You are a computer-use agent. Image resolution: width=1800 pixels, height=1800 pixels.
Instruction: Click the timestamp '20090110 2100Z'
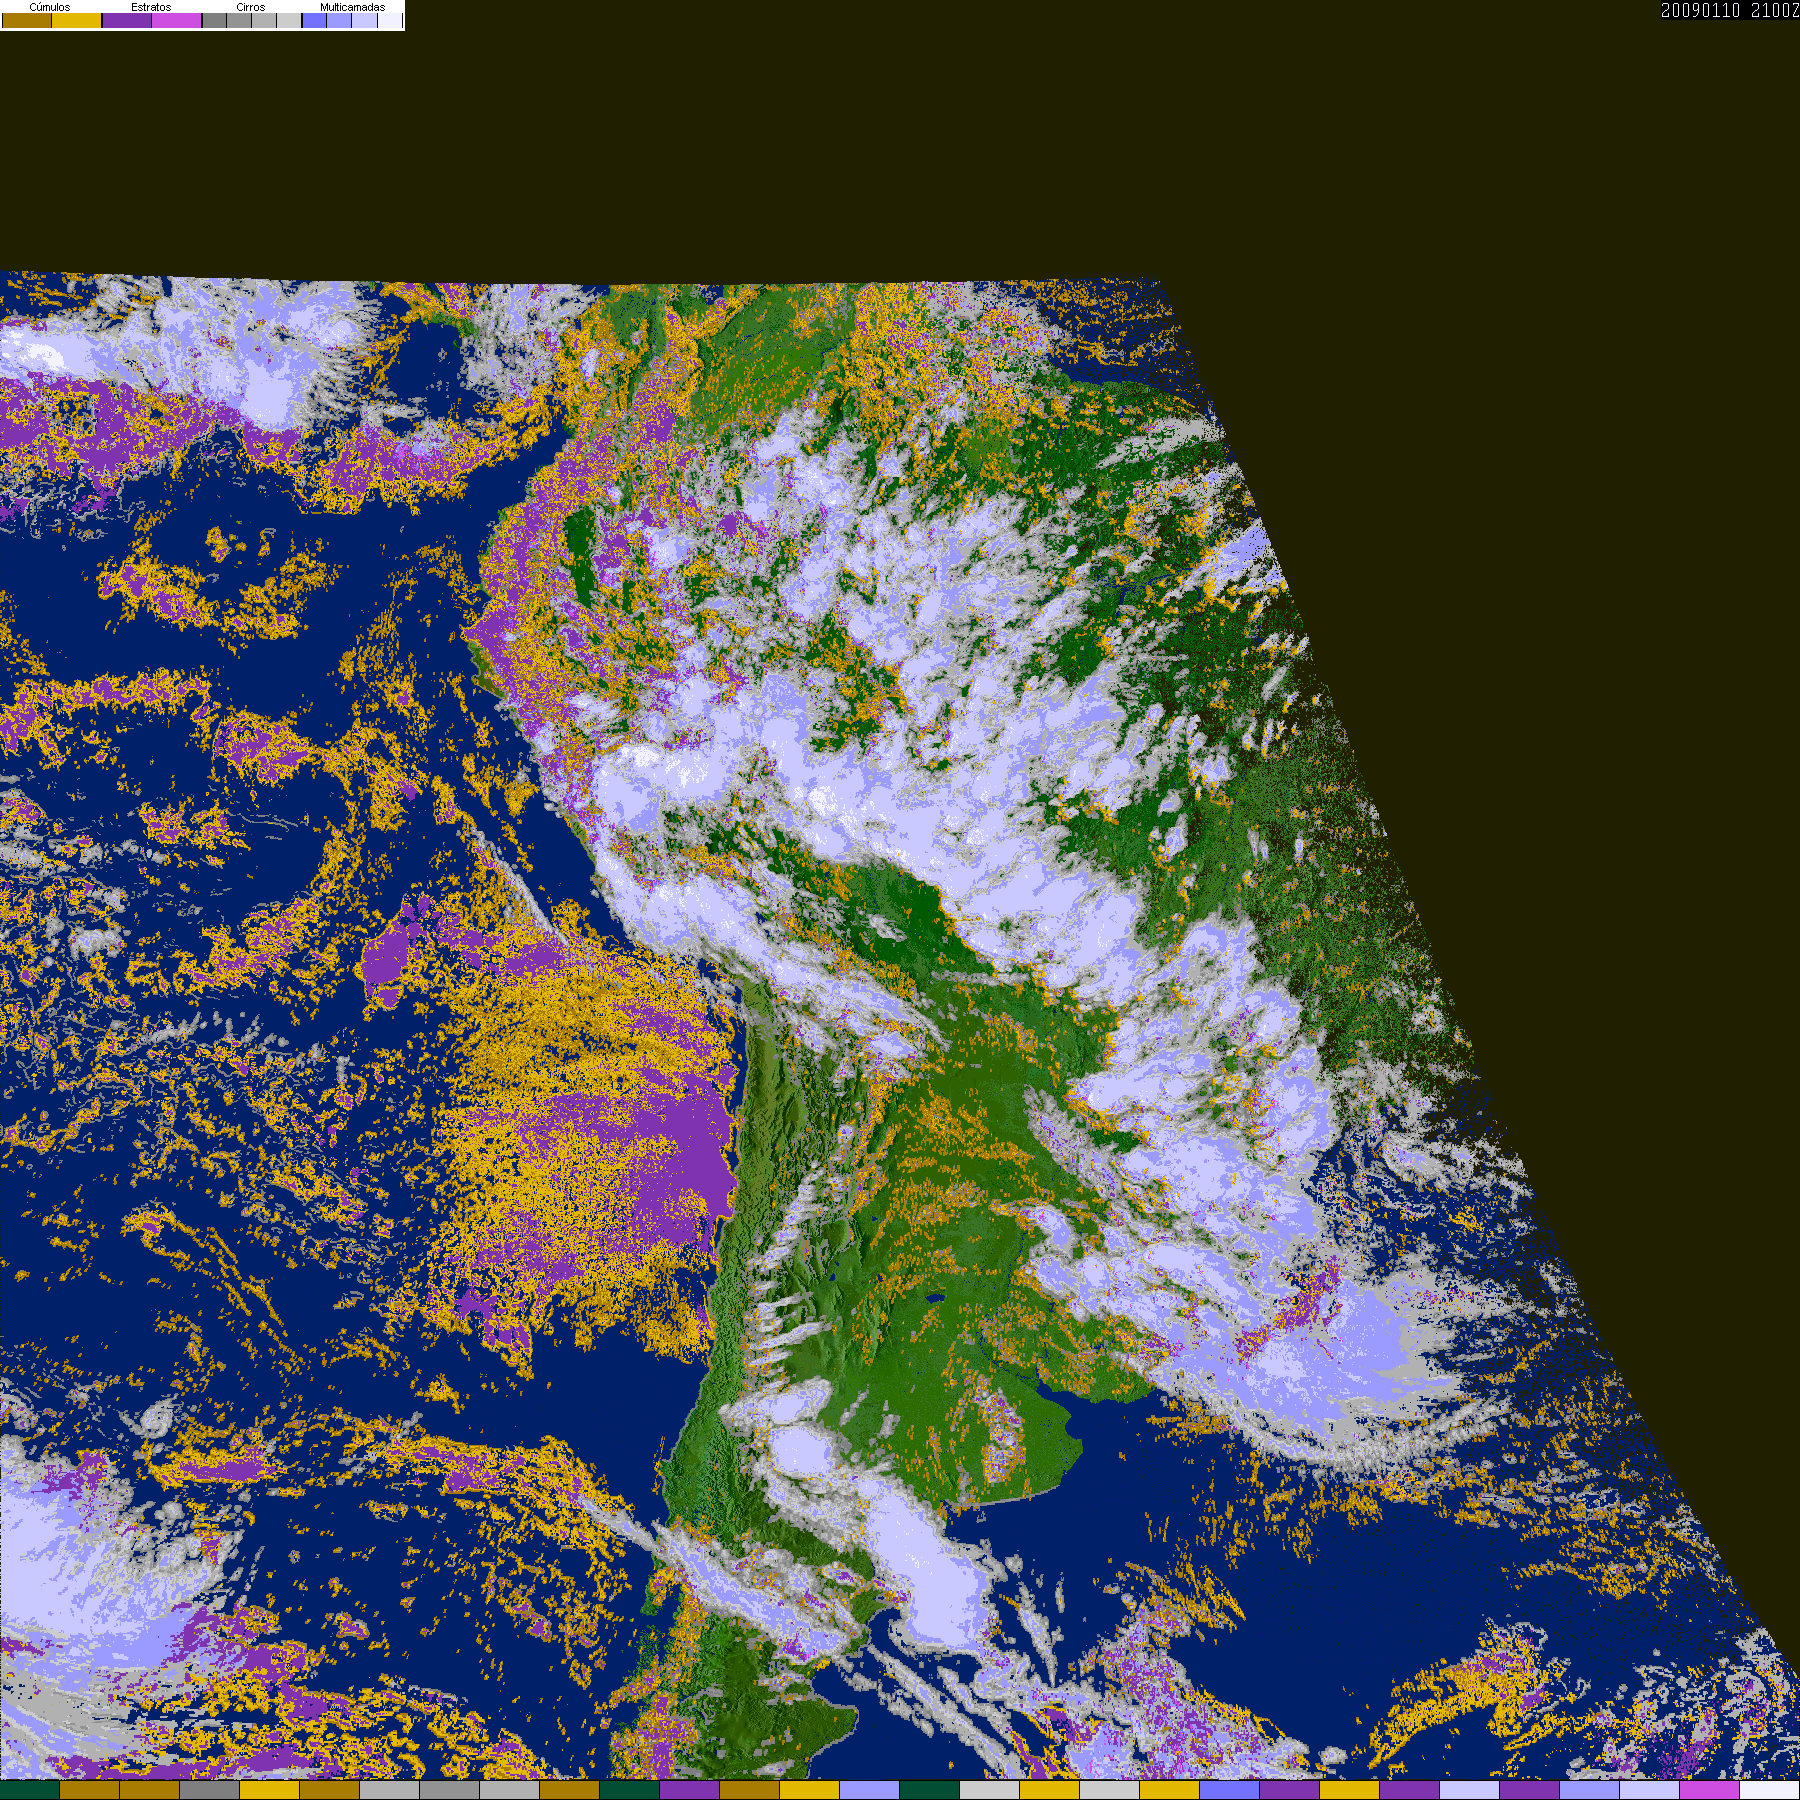[x=1730, y=10]
